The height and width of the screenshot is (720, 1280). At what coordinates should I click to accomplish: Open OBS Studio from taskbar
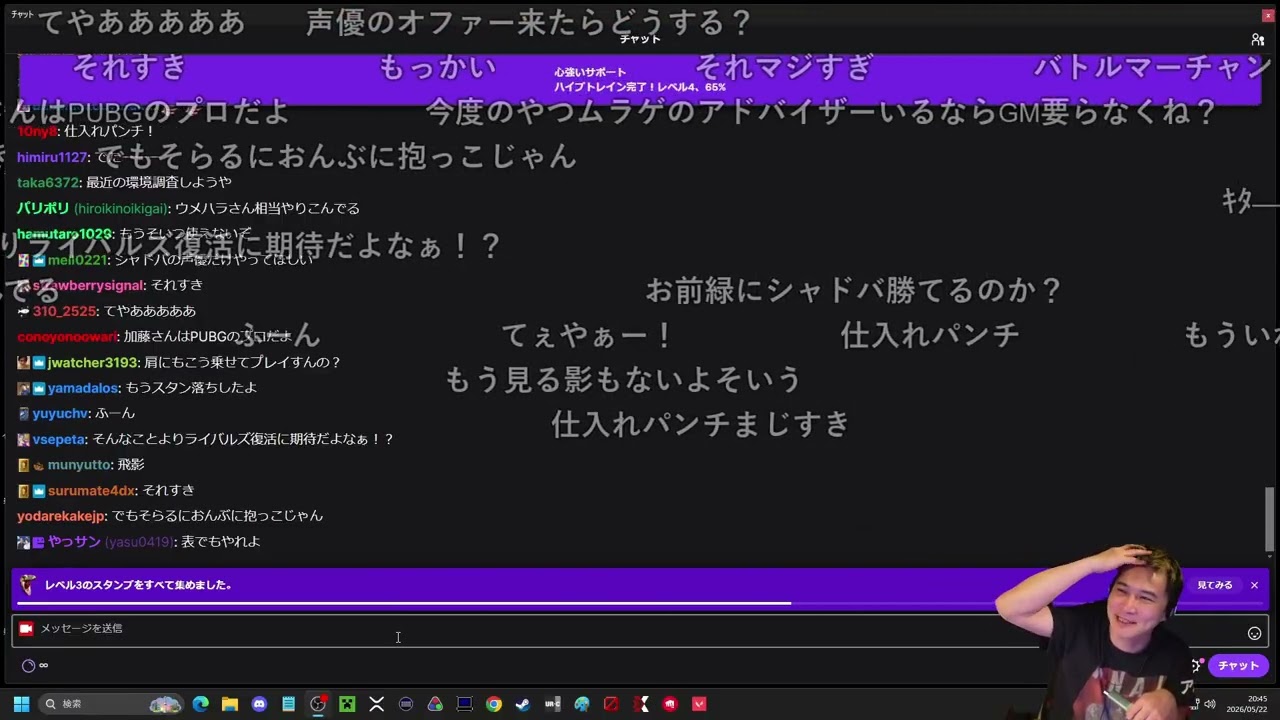coord(318,704)
